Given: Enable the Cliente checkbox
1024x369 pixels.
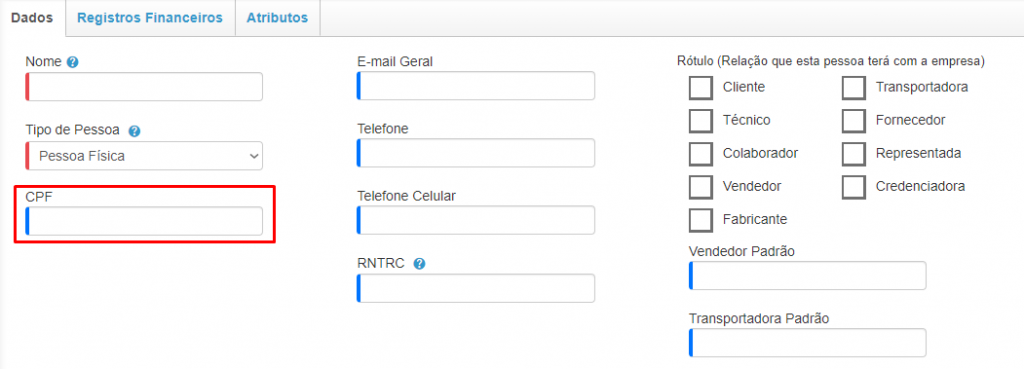Looking at the screenshot, I should coord(701,88).
